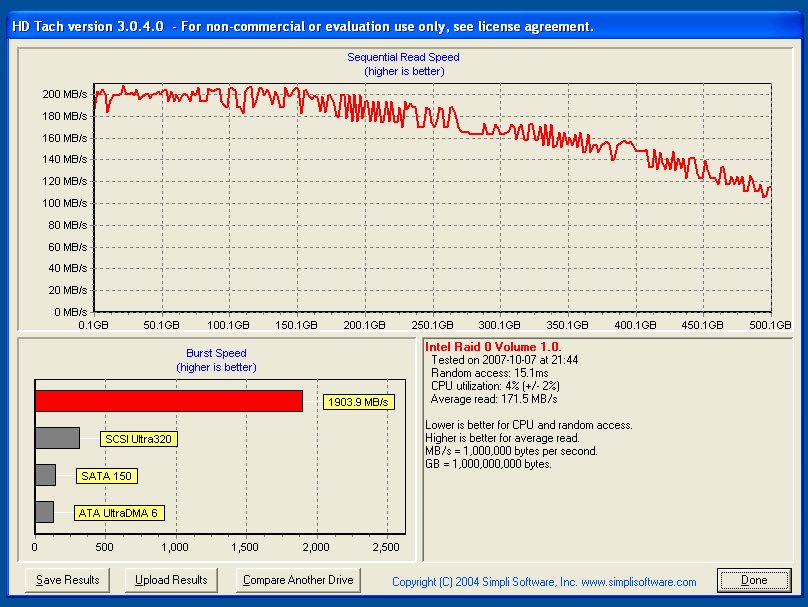Select the ATA UltraDMA 6 label
The image size is (808, 607).
pos(119,513)
